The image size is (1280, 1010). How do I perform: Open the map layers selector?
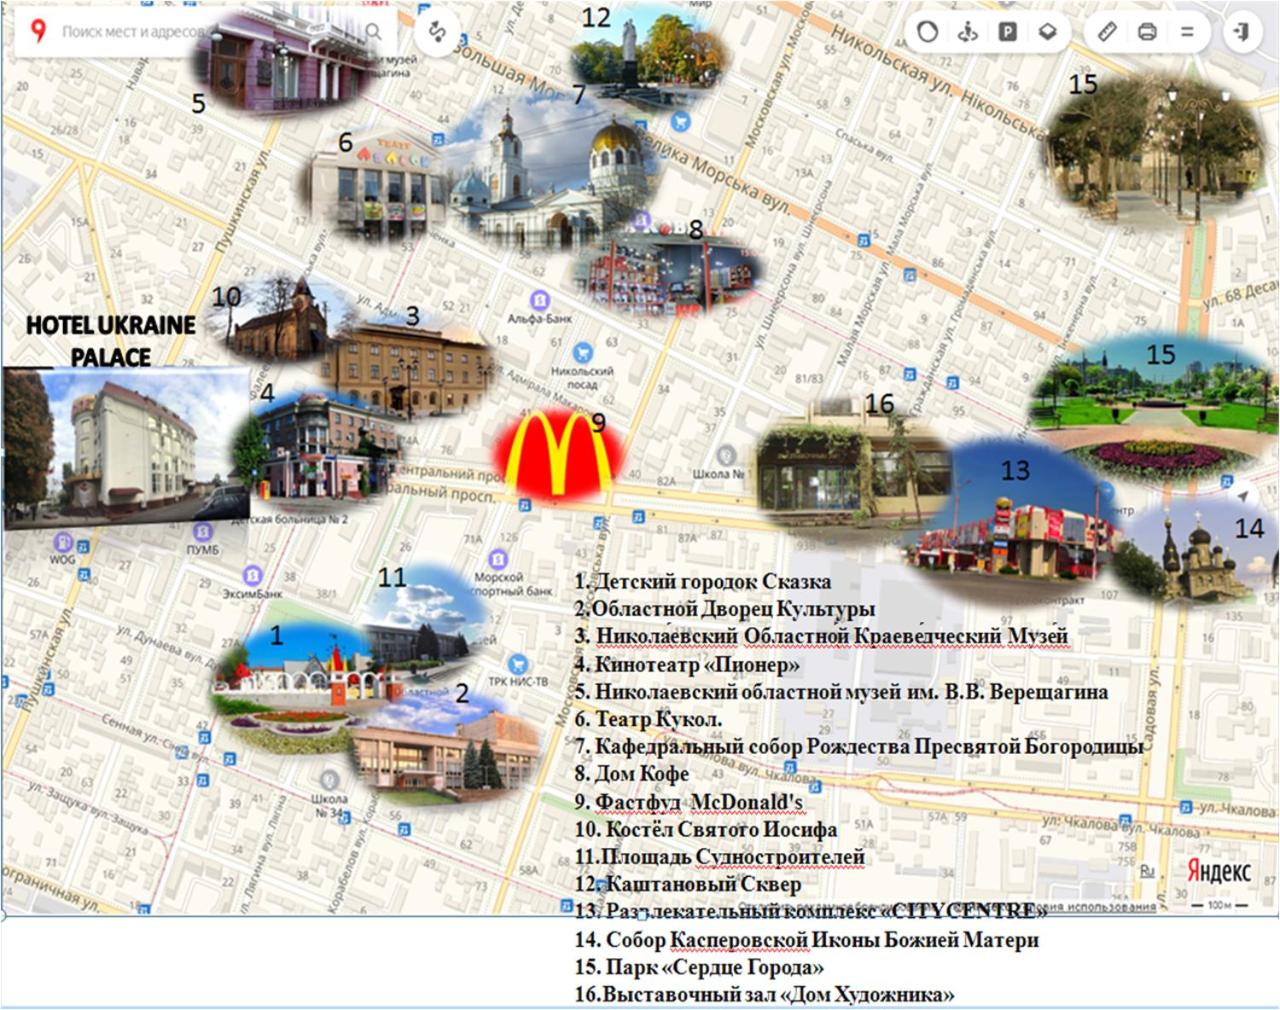pos(1047,32)
